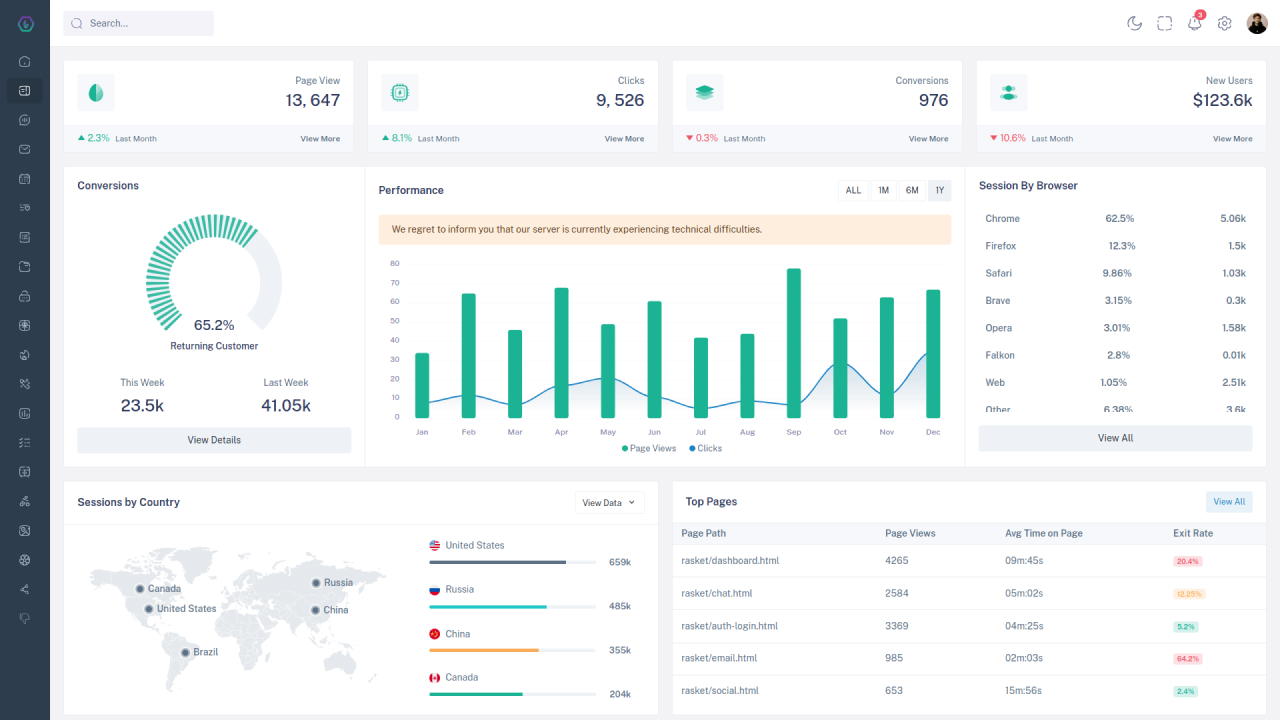This screenshot has width=1280, height=720.
Task: Select the Calendar icon in the sidebar
Action: [25, 178]
